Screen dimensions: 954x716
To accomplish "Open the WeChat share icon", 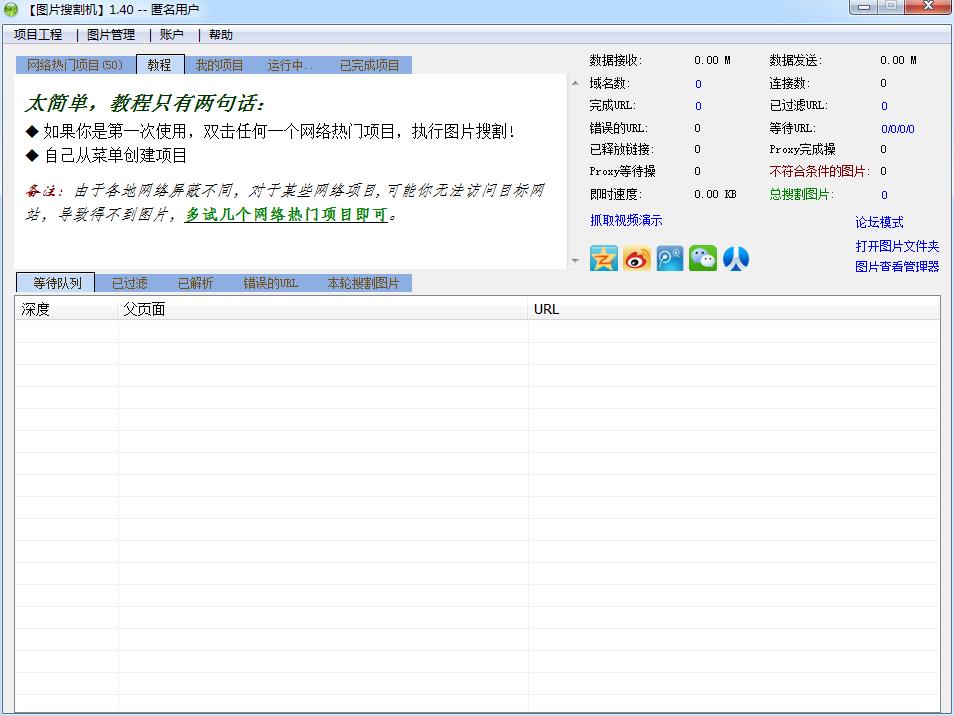I will coord(703,259).
